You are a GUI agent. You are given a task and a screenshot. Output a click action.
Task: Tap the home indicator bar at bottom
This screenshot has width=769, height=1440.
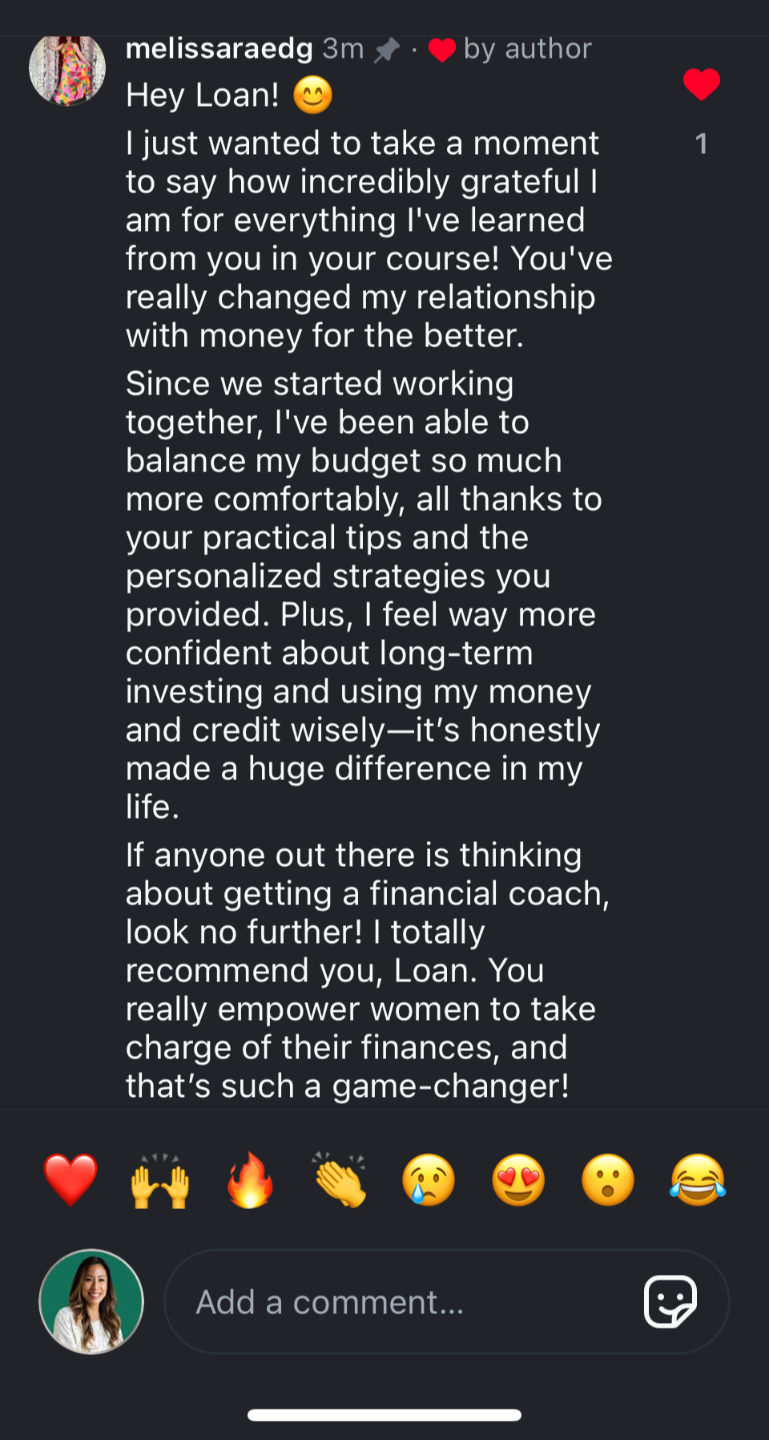coord(384,1415)
